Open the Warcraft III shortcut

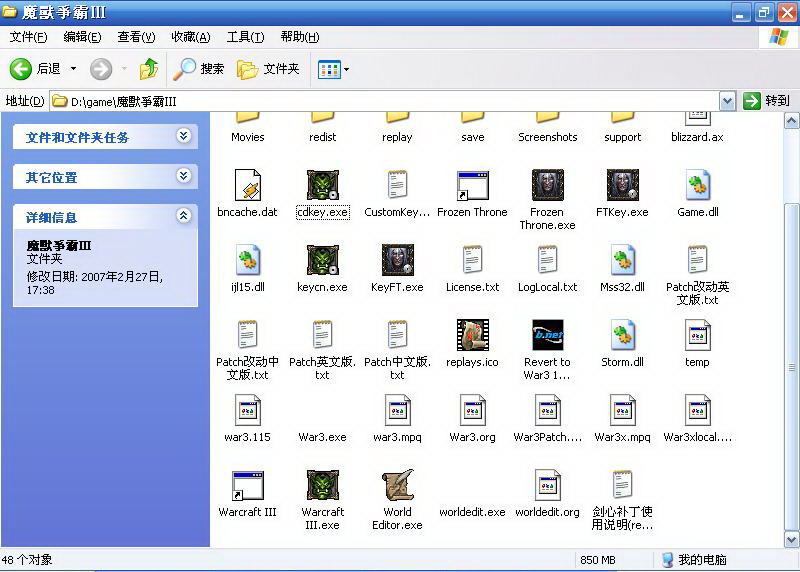(247, 485)
